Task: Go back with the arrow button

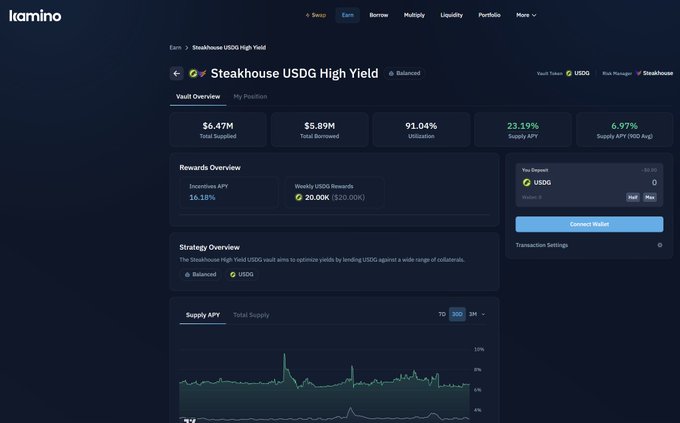Action: point(177,73)
